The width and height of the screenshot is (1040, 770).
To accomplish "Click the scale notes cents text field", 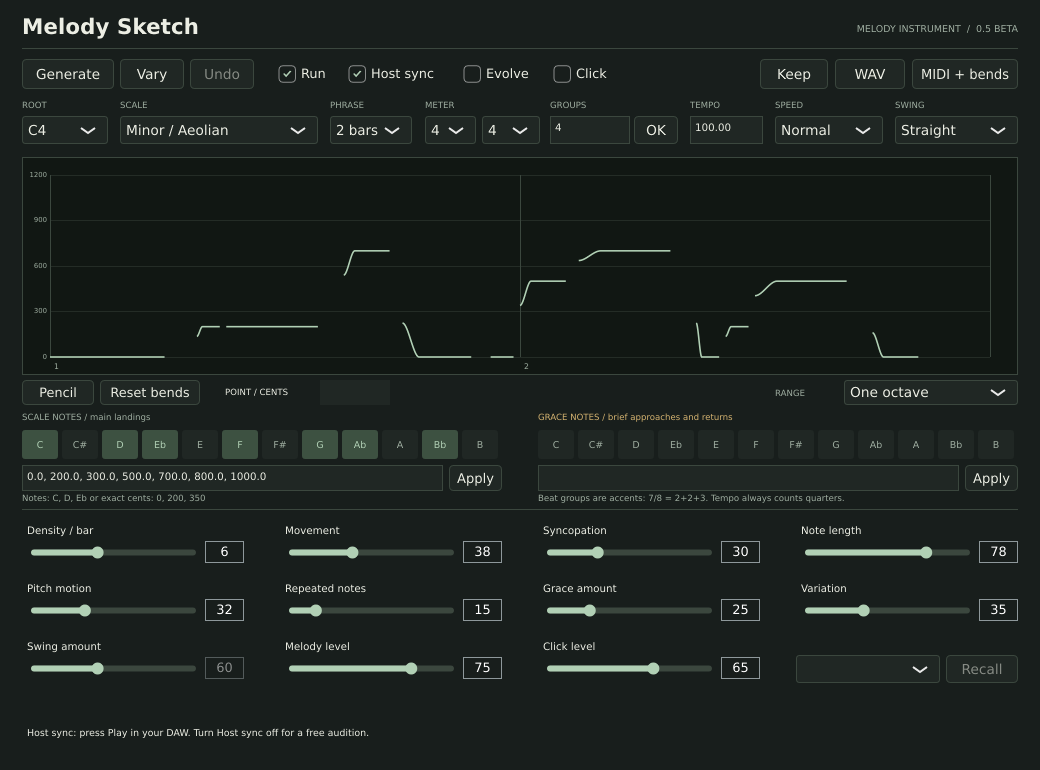I will (232, 478).
